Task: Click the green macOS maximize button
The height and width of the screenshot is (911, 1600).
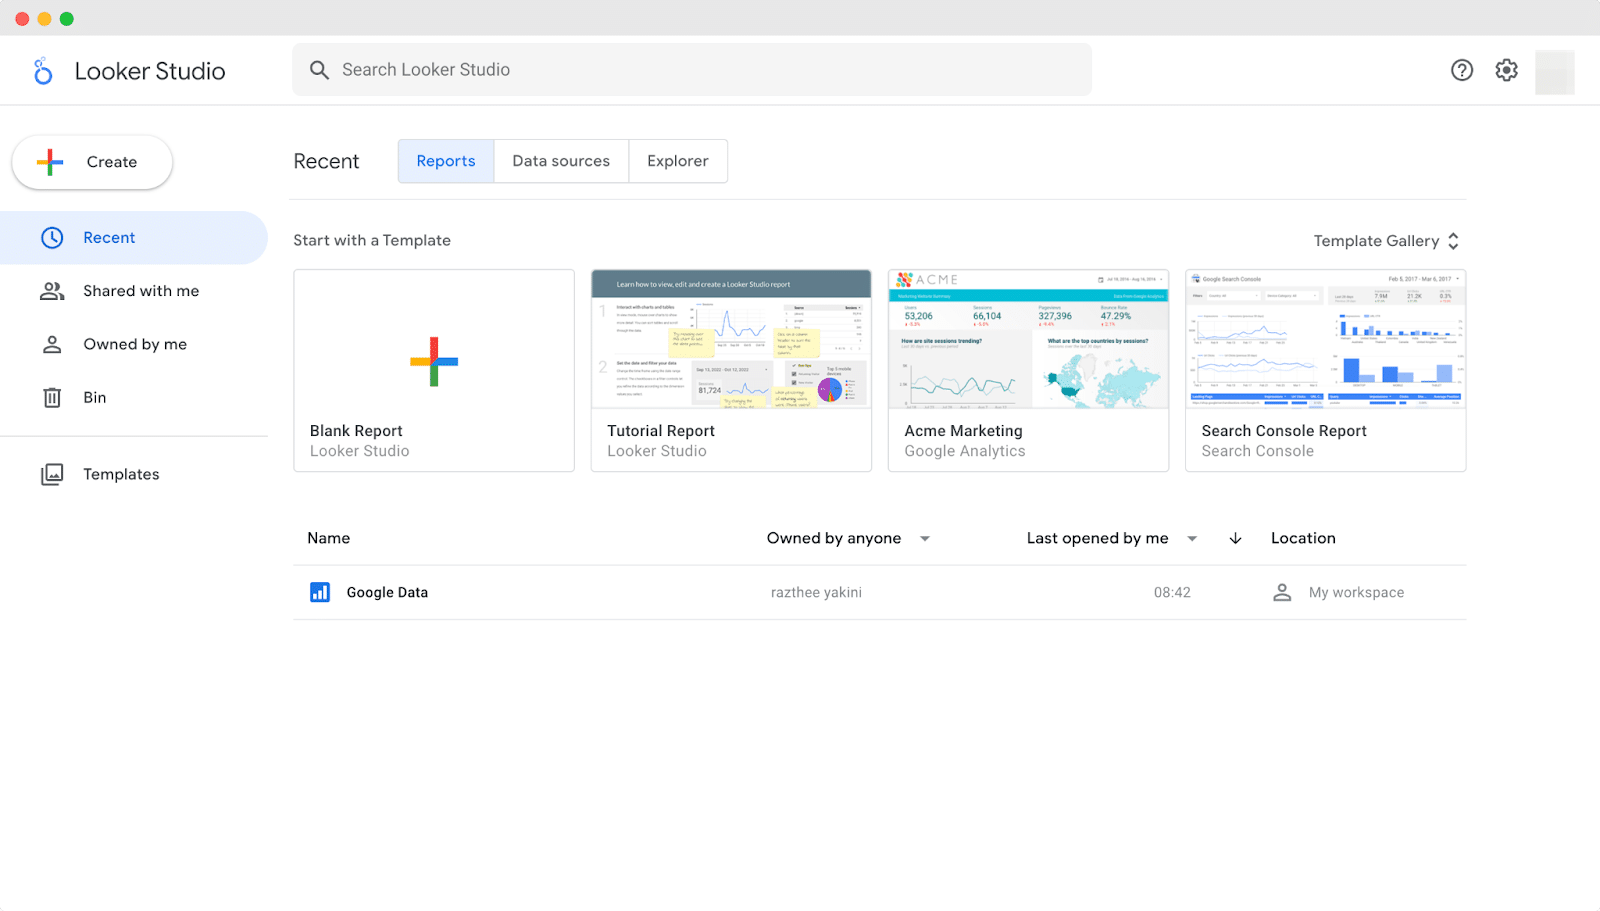Action: pos(67,19)
